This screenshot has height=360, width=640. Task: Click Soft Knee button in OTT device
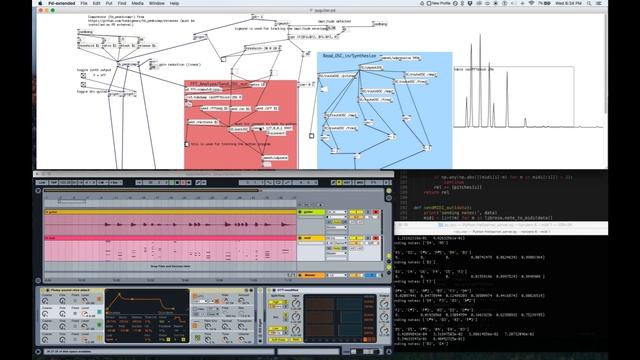(278, 340)
